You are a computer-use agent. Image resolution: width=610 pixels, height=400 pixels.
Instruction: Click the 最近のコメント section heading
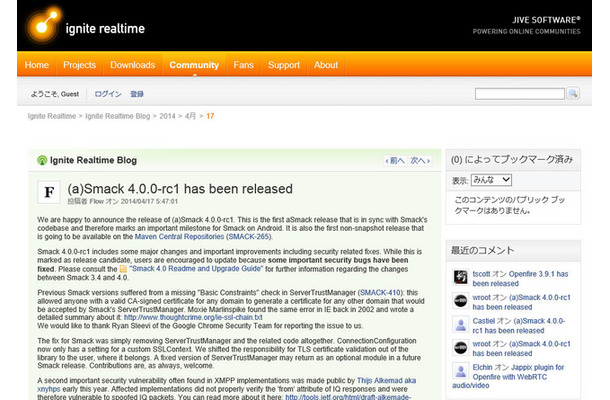(482, 250)
